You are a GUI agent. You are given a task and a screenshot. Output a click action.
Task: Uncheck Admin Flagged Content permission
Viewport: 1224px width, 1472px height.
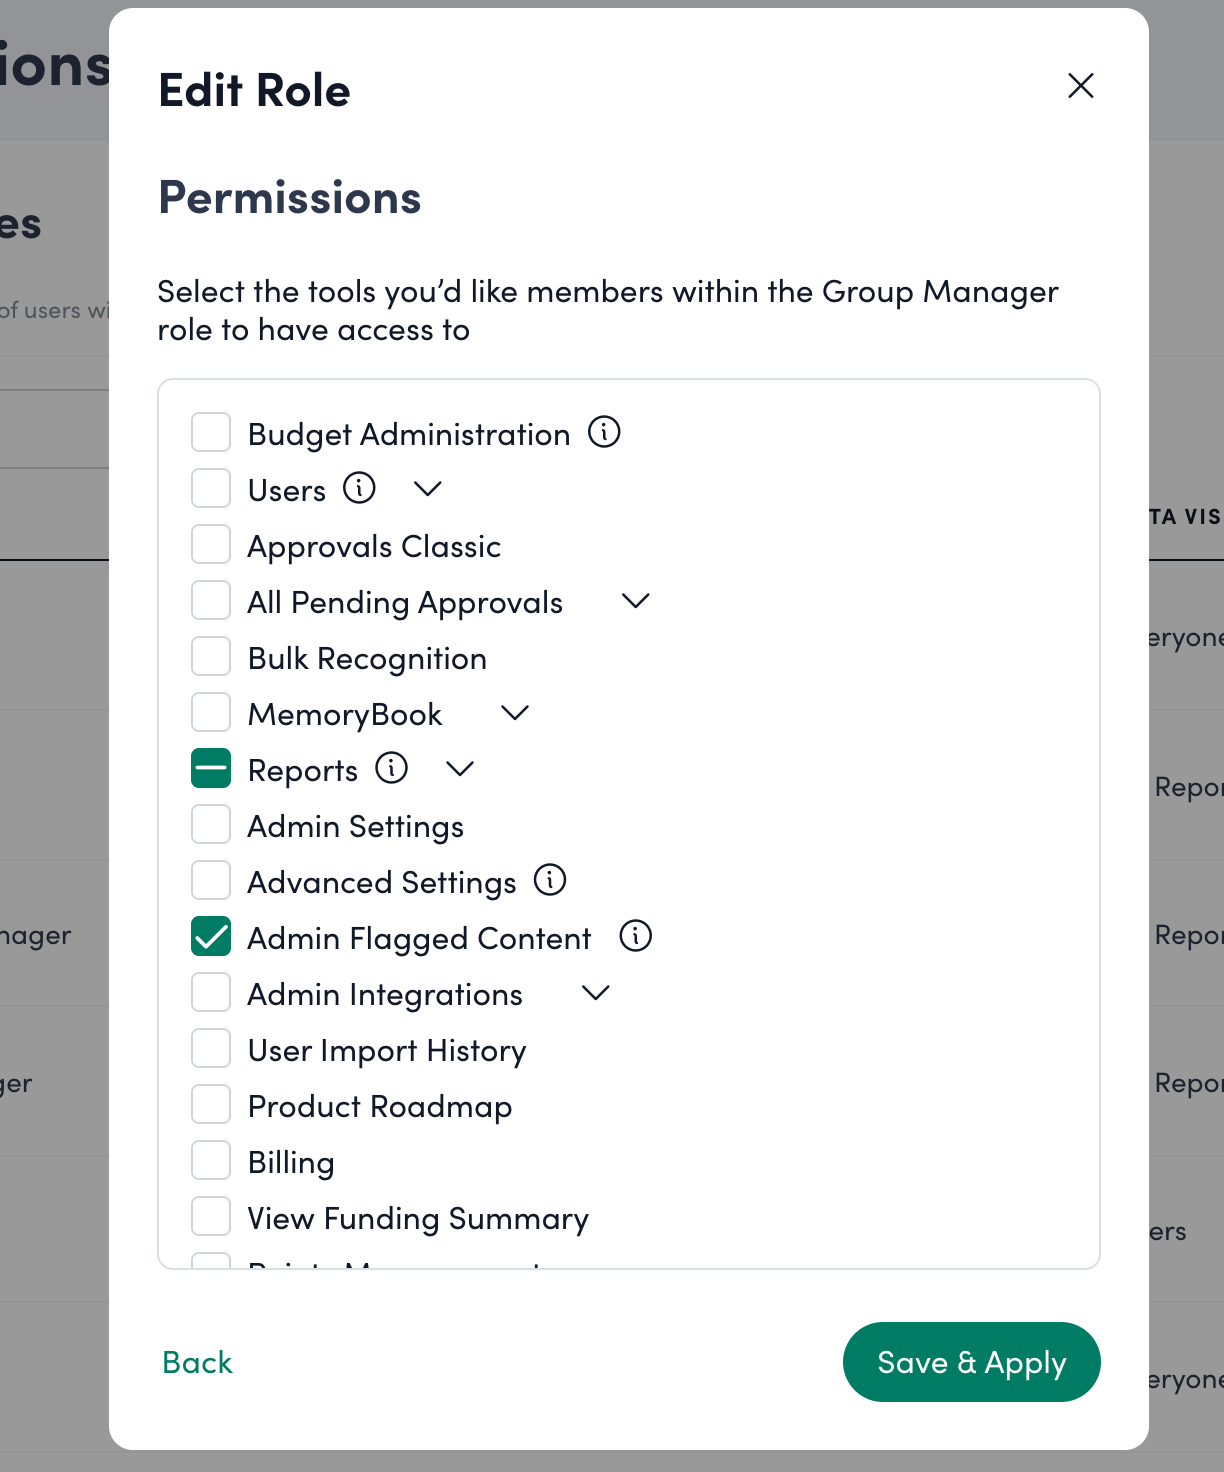211,937
